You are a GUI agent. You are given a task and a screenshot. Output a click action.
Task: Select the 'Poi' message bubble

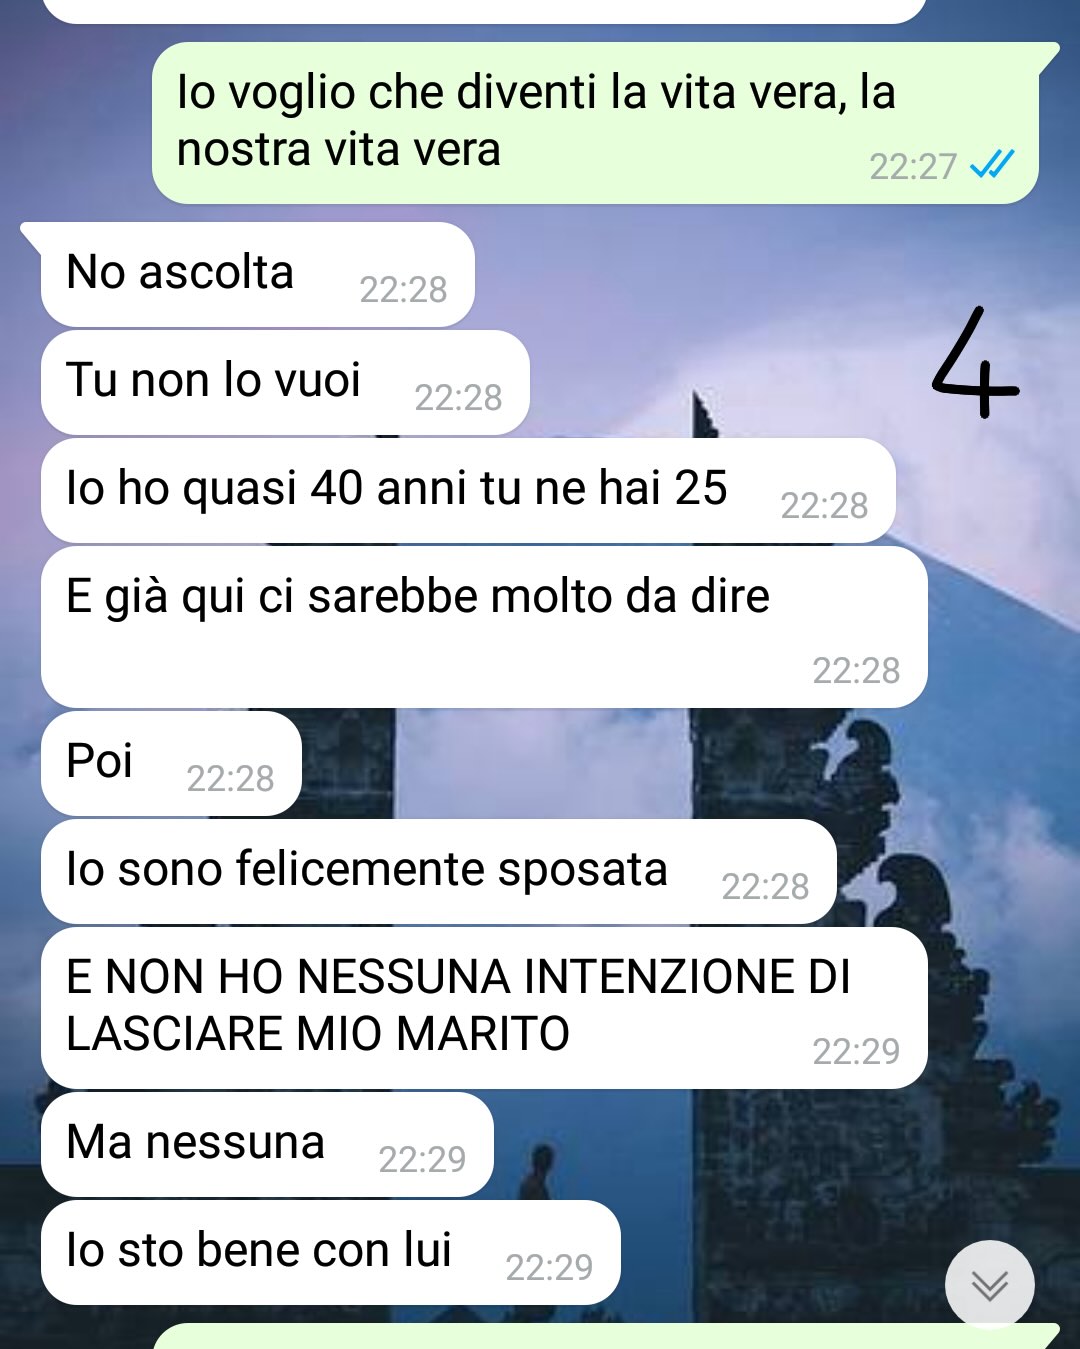(171, 763)
